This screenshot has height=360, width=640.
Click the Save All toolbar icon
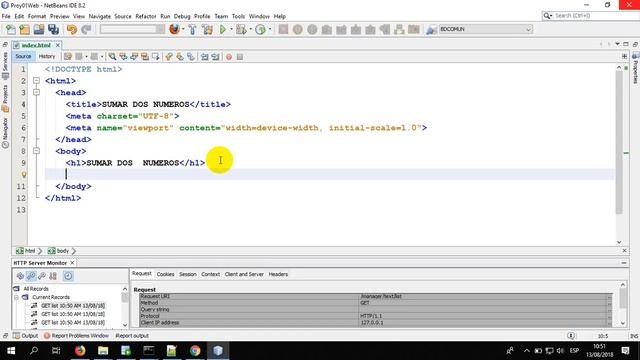coord(53,29)
